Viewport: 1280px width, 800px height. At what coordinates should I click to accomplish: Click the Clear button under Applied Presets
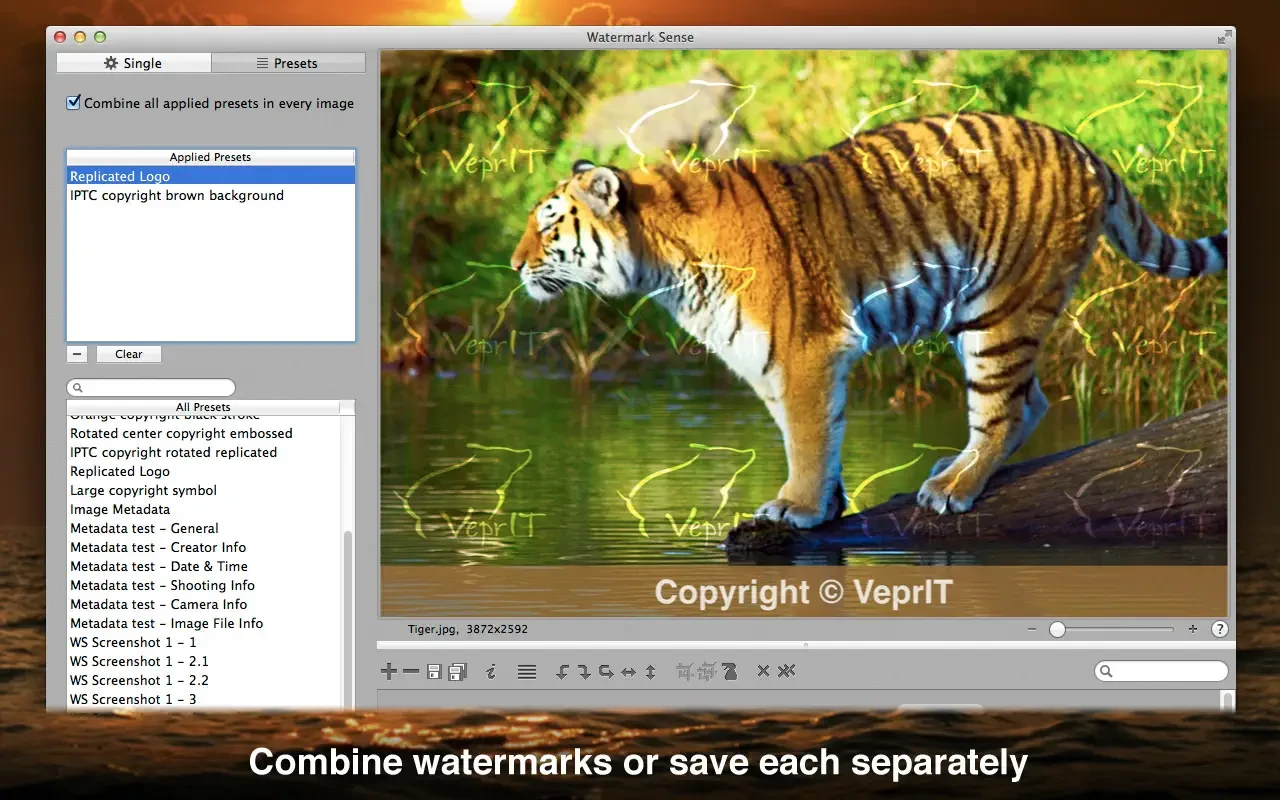coord(128,354)
